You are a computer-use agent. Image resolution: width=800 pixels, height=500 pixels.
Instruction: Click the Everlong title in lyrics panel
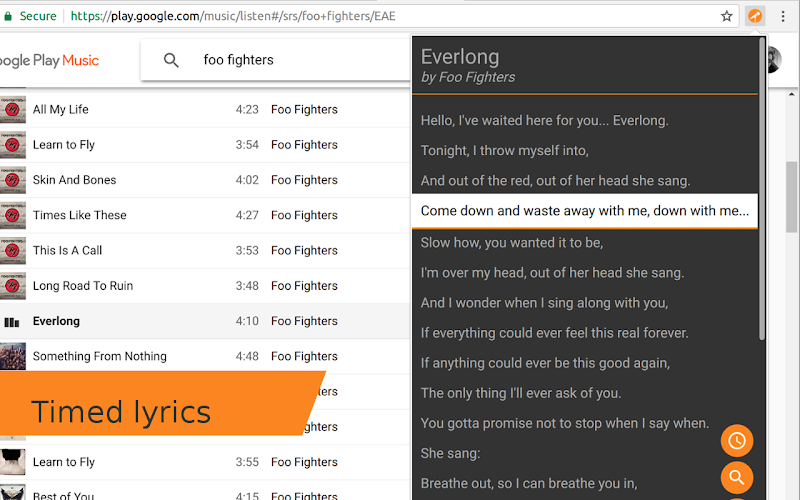[x=460, y=57]
